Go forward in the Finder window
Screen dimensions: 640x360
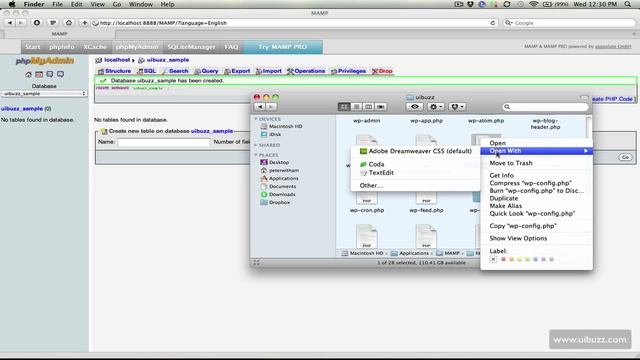[271, 107]
